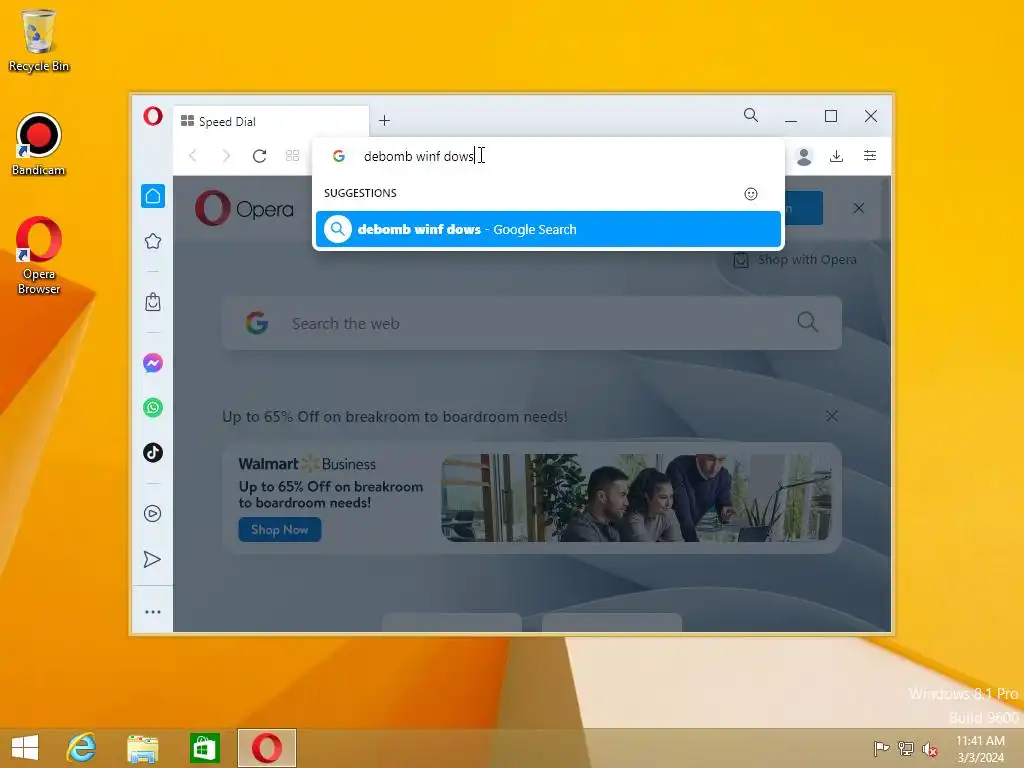1024x768 pixels.
Task: Select Opera Browser desktop shortcut
Action: tap(39, 256)
